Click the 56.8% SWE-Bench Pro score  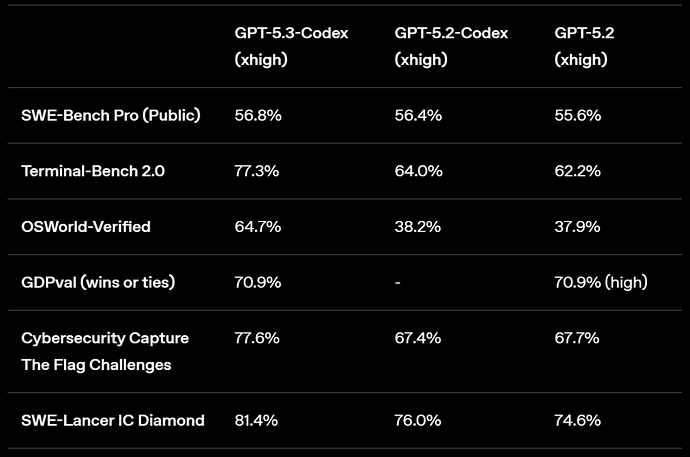pos(258,115)
